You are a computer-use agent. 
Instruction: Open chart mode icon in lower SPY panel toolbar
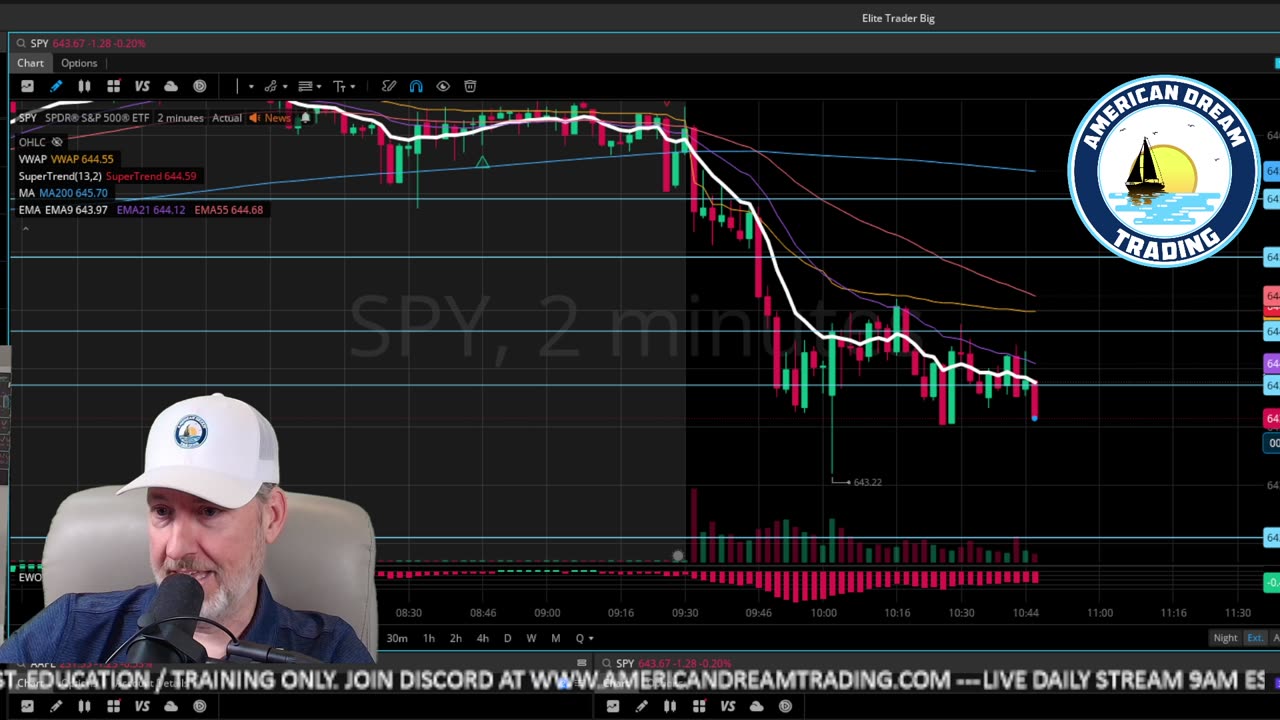pos(613,706)
